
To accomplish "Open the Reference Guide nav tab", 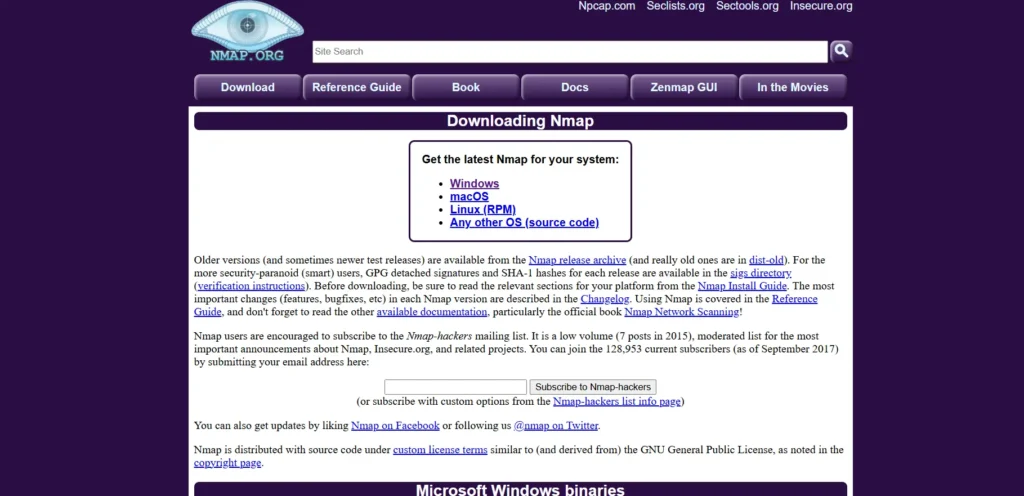I will tap(357, 87).
